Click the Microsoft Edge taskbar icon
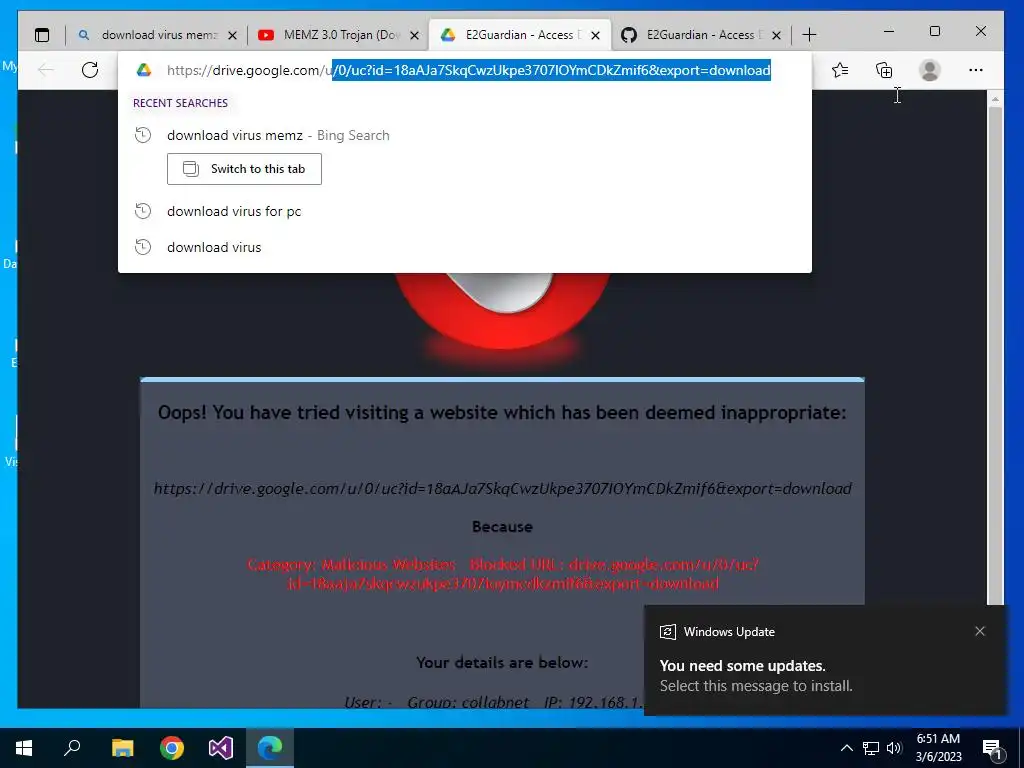The width and height of the screenshot is (1024, 768). (270, 748)
